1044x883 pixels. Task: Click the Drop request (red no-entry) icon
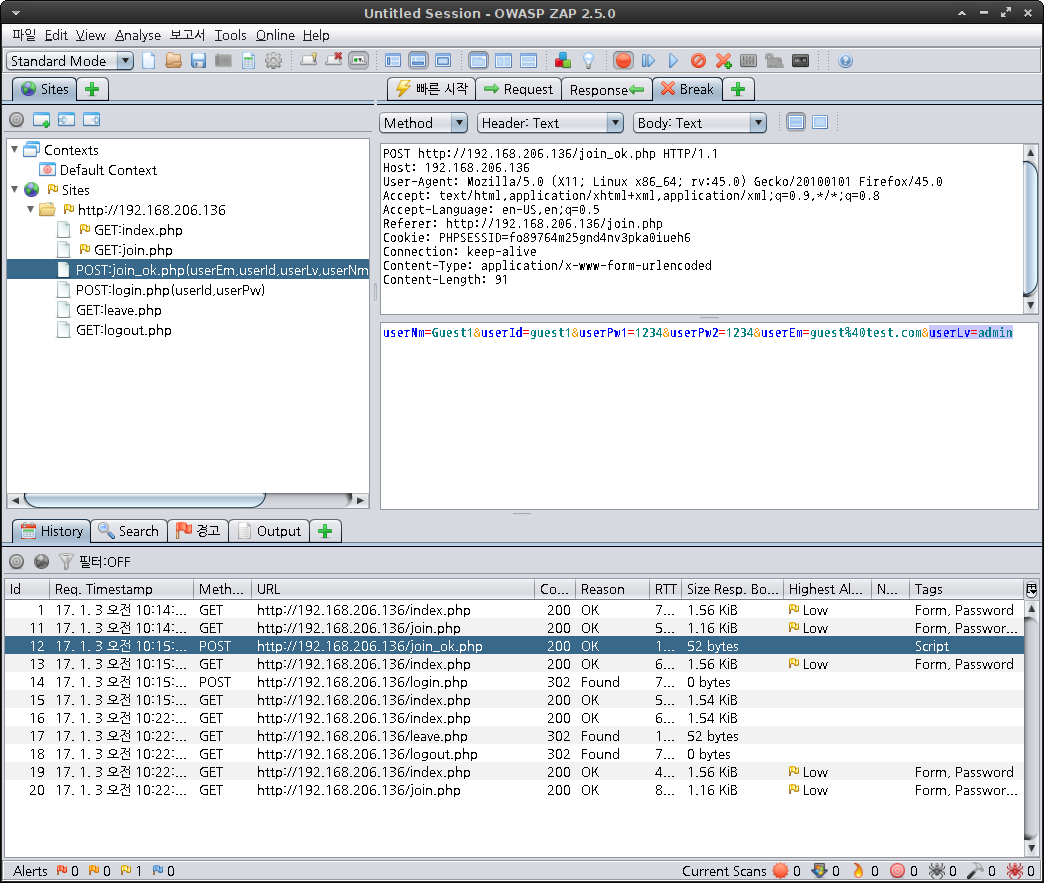[698, 61]
